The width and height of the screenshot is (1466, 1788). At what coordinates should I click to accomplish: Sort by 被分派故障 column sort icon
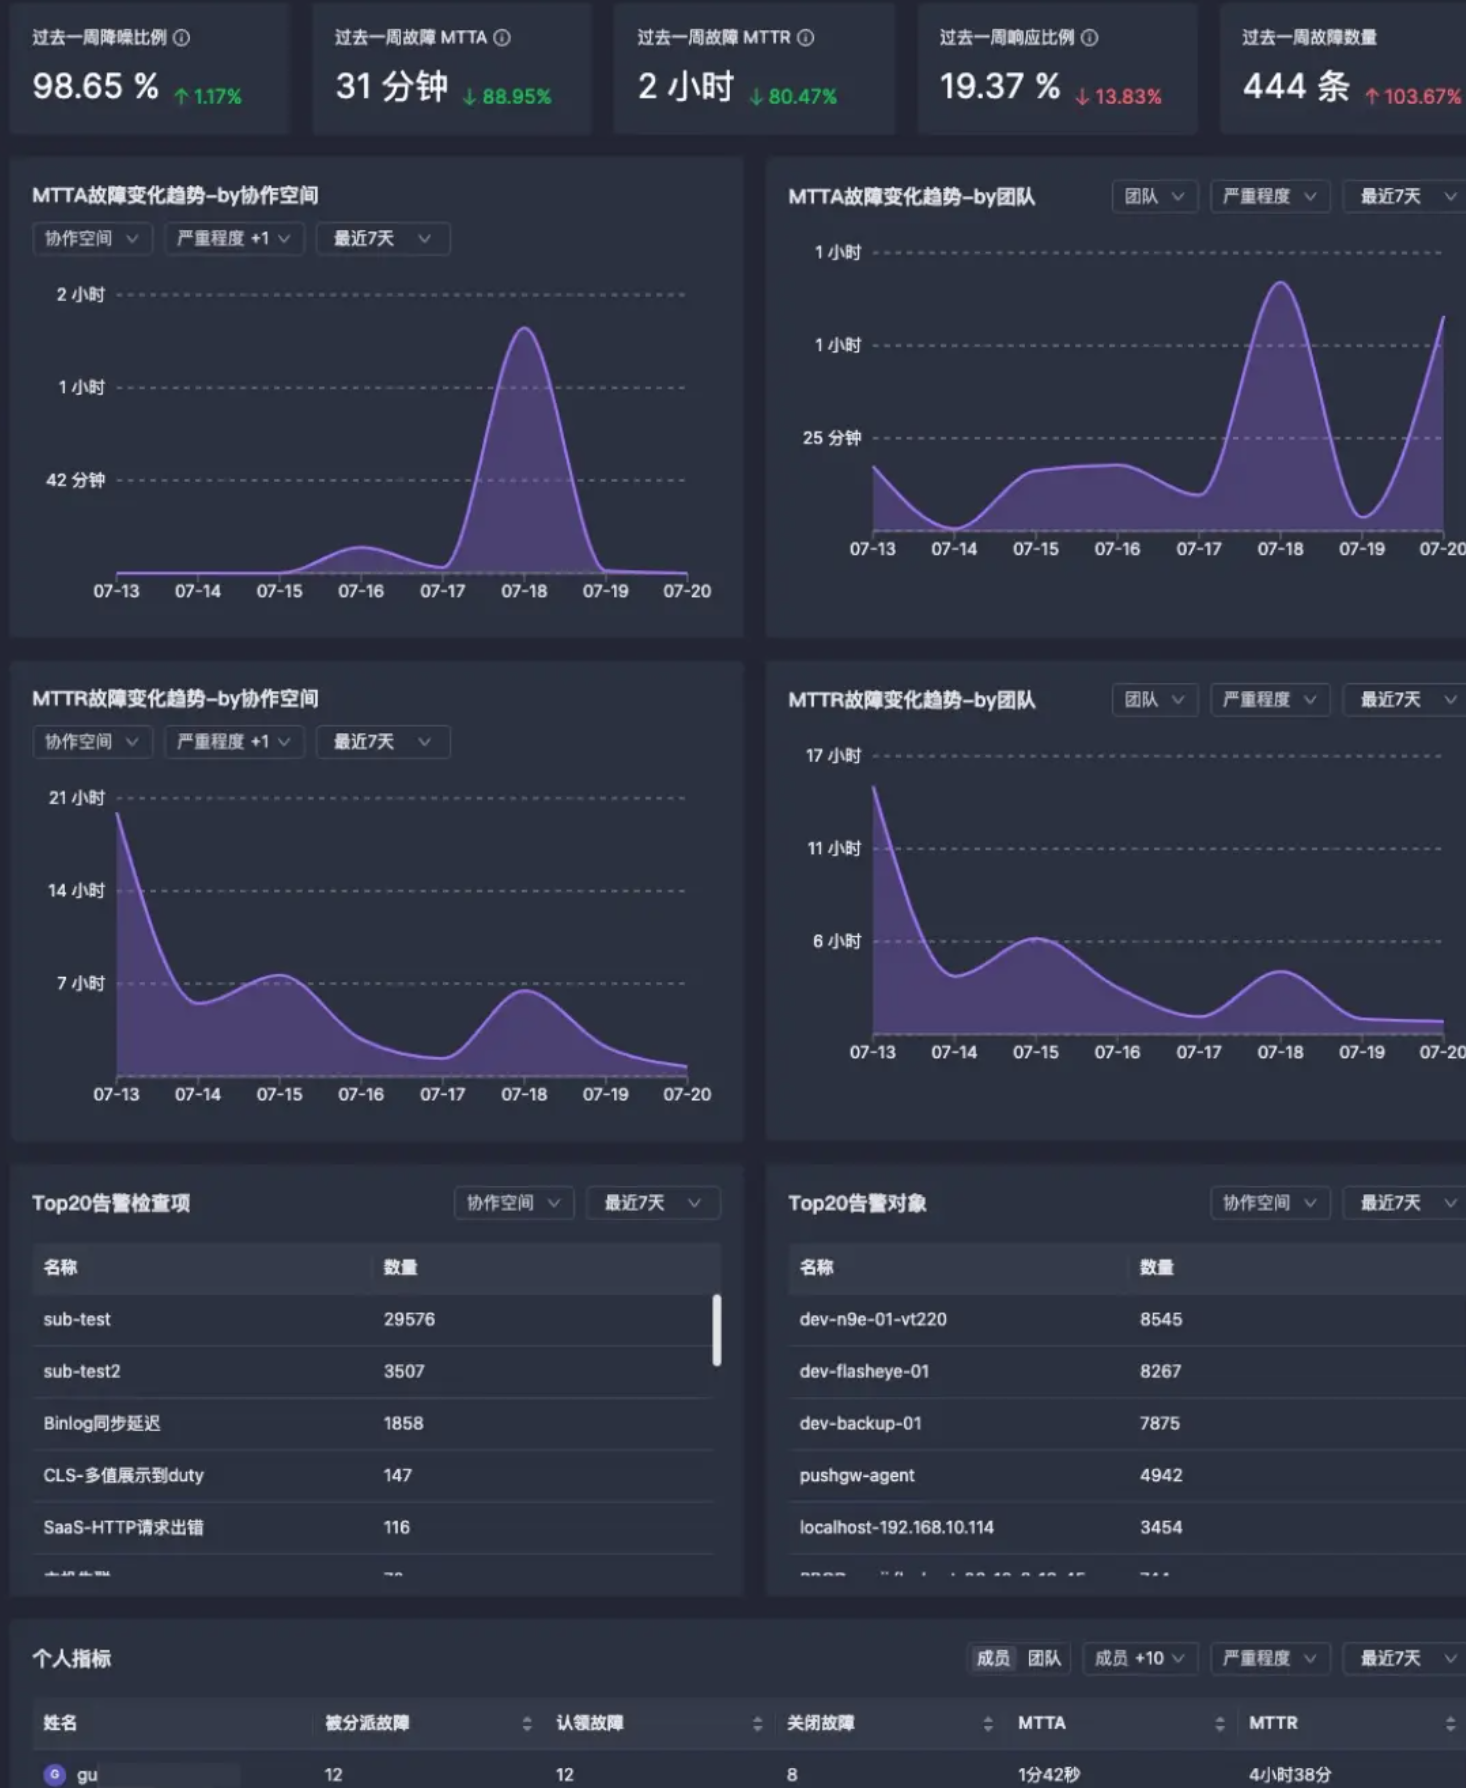click(x=527, y=1723)
